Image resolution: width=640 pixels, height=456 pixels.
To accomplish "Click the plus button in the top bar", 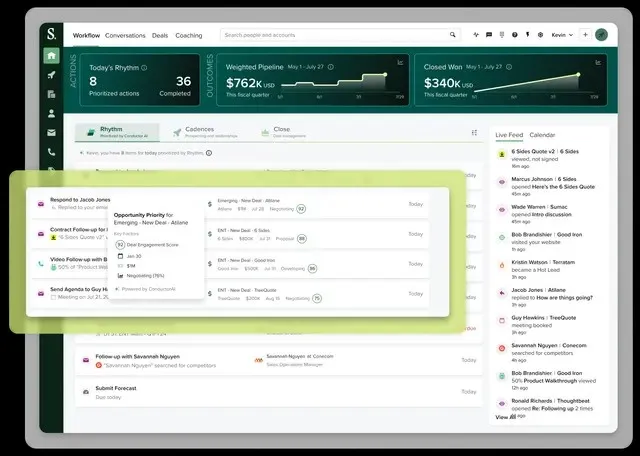I will [x=585, y=35].
